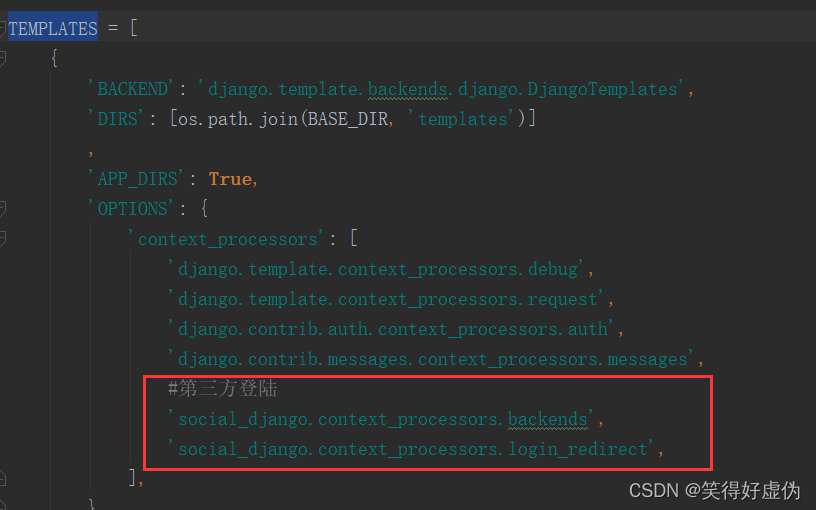Click the 'templates' string argument

(462, 119)
